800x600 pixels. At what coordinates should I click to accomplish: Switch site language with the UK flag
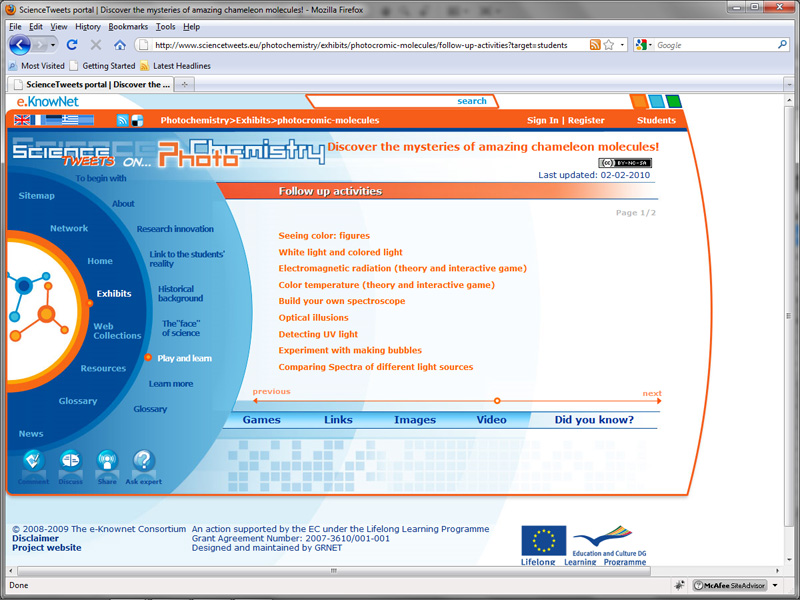coord(22,120)
